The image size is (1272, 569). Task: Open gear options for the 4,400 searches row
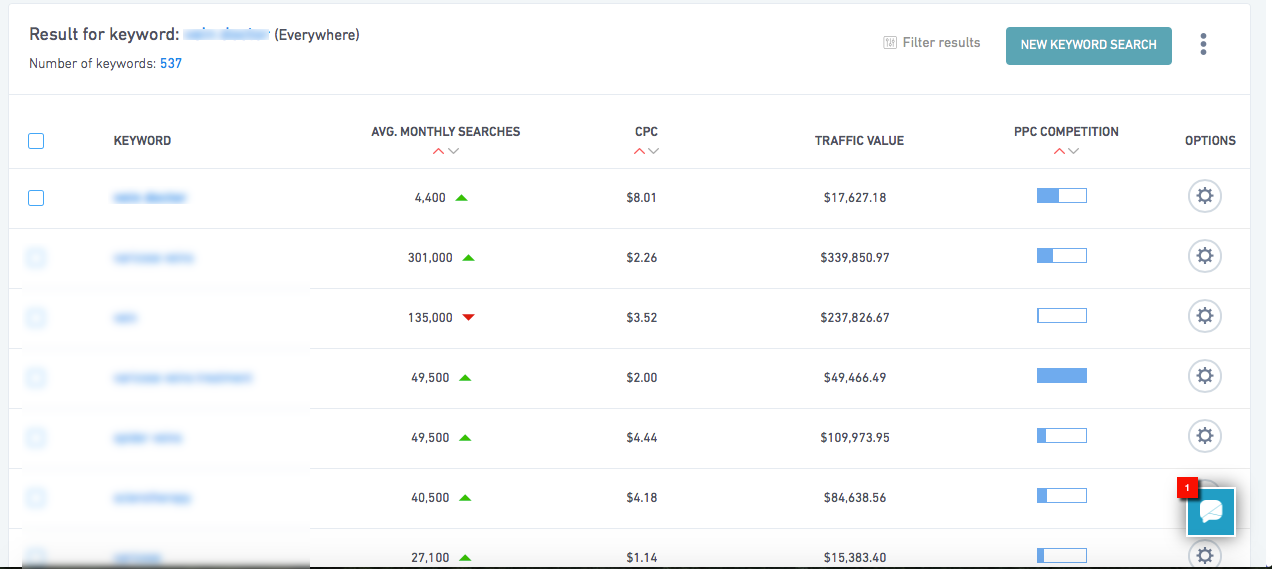point(1204,197)
